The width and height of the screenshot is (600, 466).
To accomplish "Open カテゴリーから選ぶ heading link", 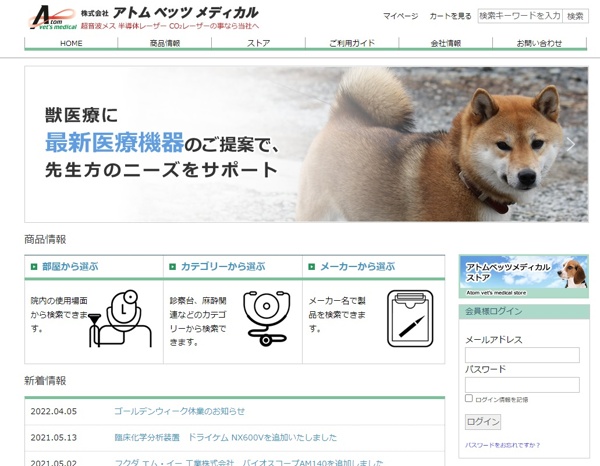I will tap(223, 267).
